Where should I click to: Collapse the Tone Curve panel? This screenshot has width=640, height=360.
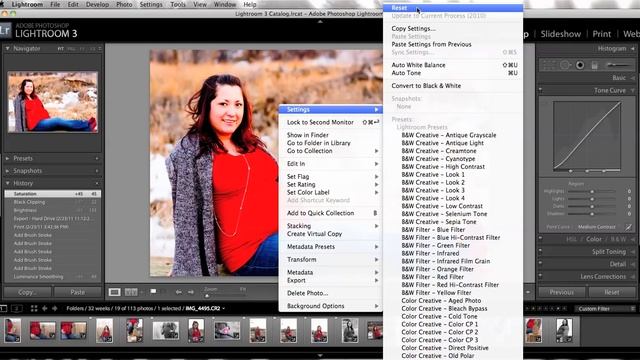pyautogui.click(x=633, y=90)
